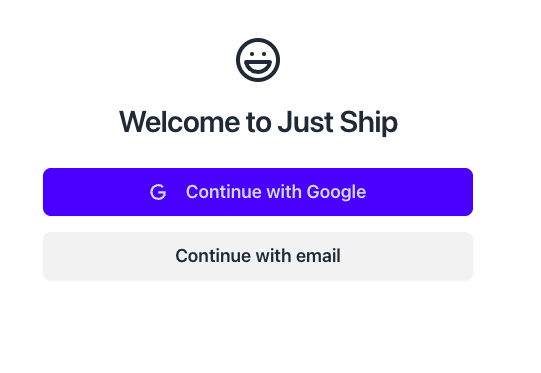Click 'Just Ship' in the welcome title
Image resolution: width=541 pixels, height=373 pixels.
(338, 122)
